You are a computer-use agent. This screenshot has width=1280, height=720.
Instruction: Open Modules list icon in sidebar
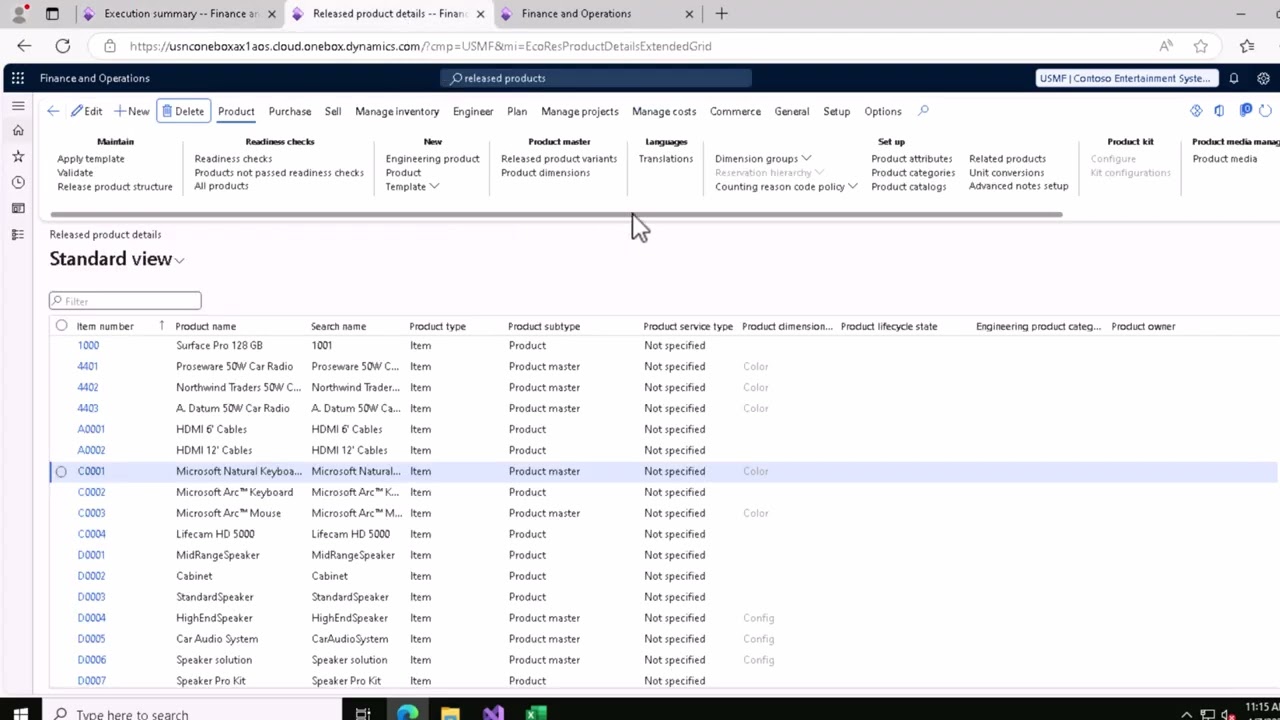pyautogui.click(x=18, y=234)
